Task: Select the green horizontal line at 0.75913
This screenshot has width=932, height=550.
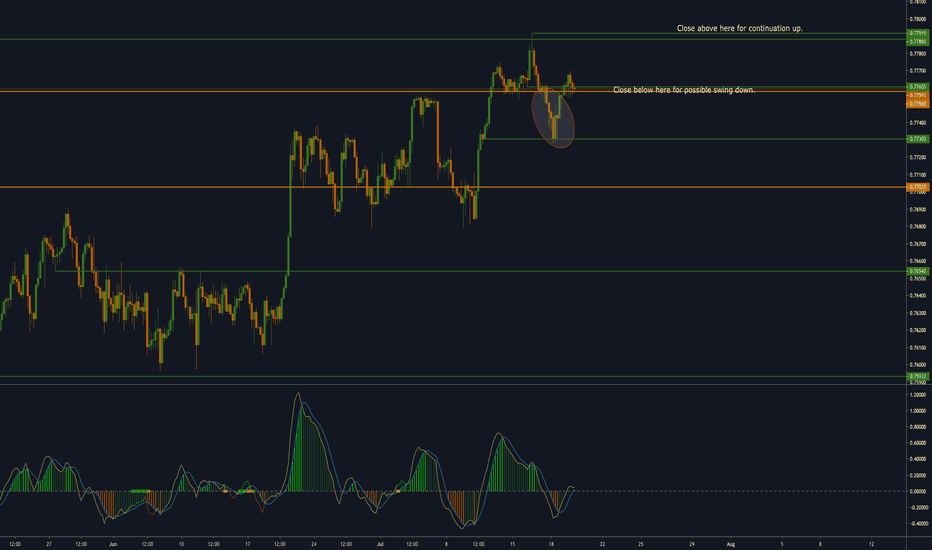Action: click(x=453, y=376)
